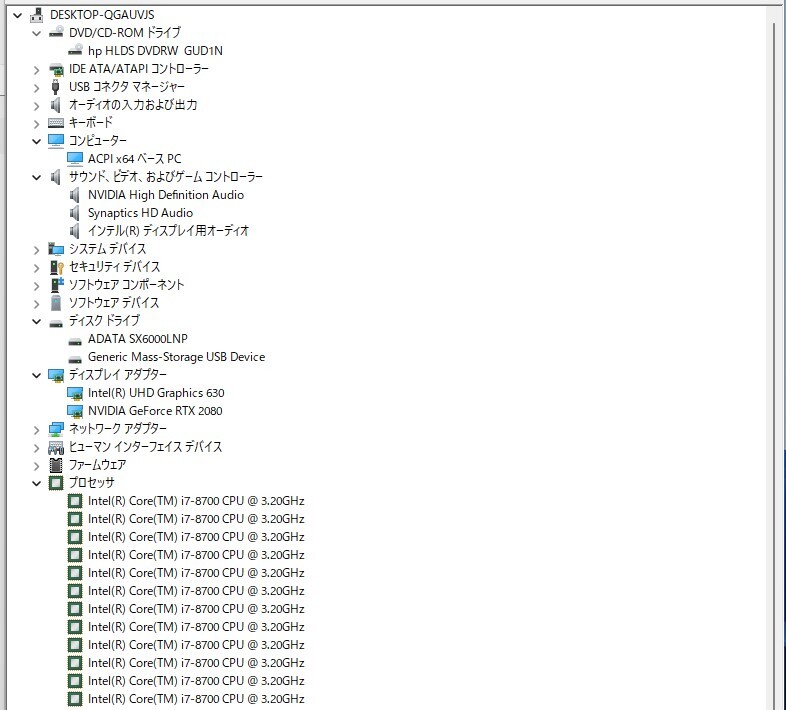Select NVIDIA GeForce RTX 2080 adapter
Screen dimensions: 786x710
pyautogui.click(x=155, y=411)
